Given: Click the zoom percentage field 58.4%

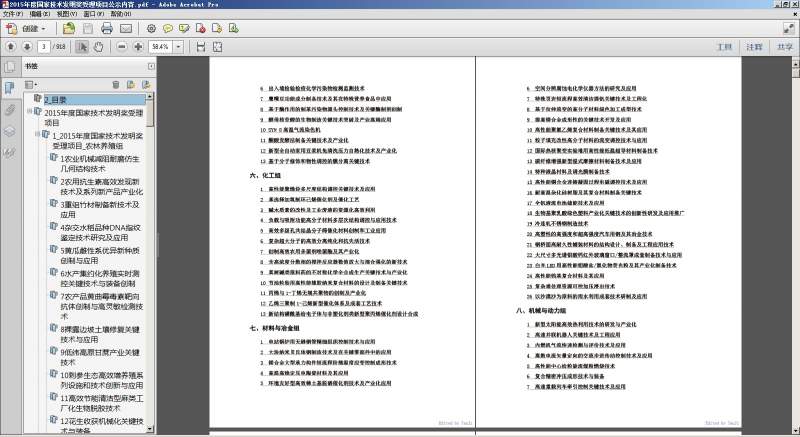Looking at the screenshot, I should 161,47.
